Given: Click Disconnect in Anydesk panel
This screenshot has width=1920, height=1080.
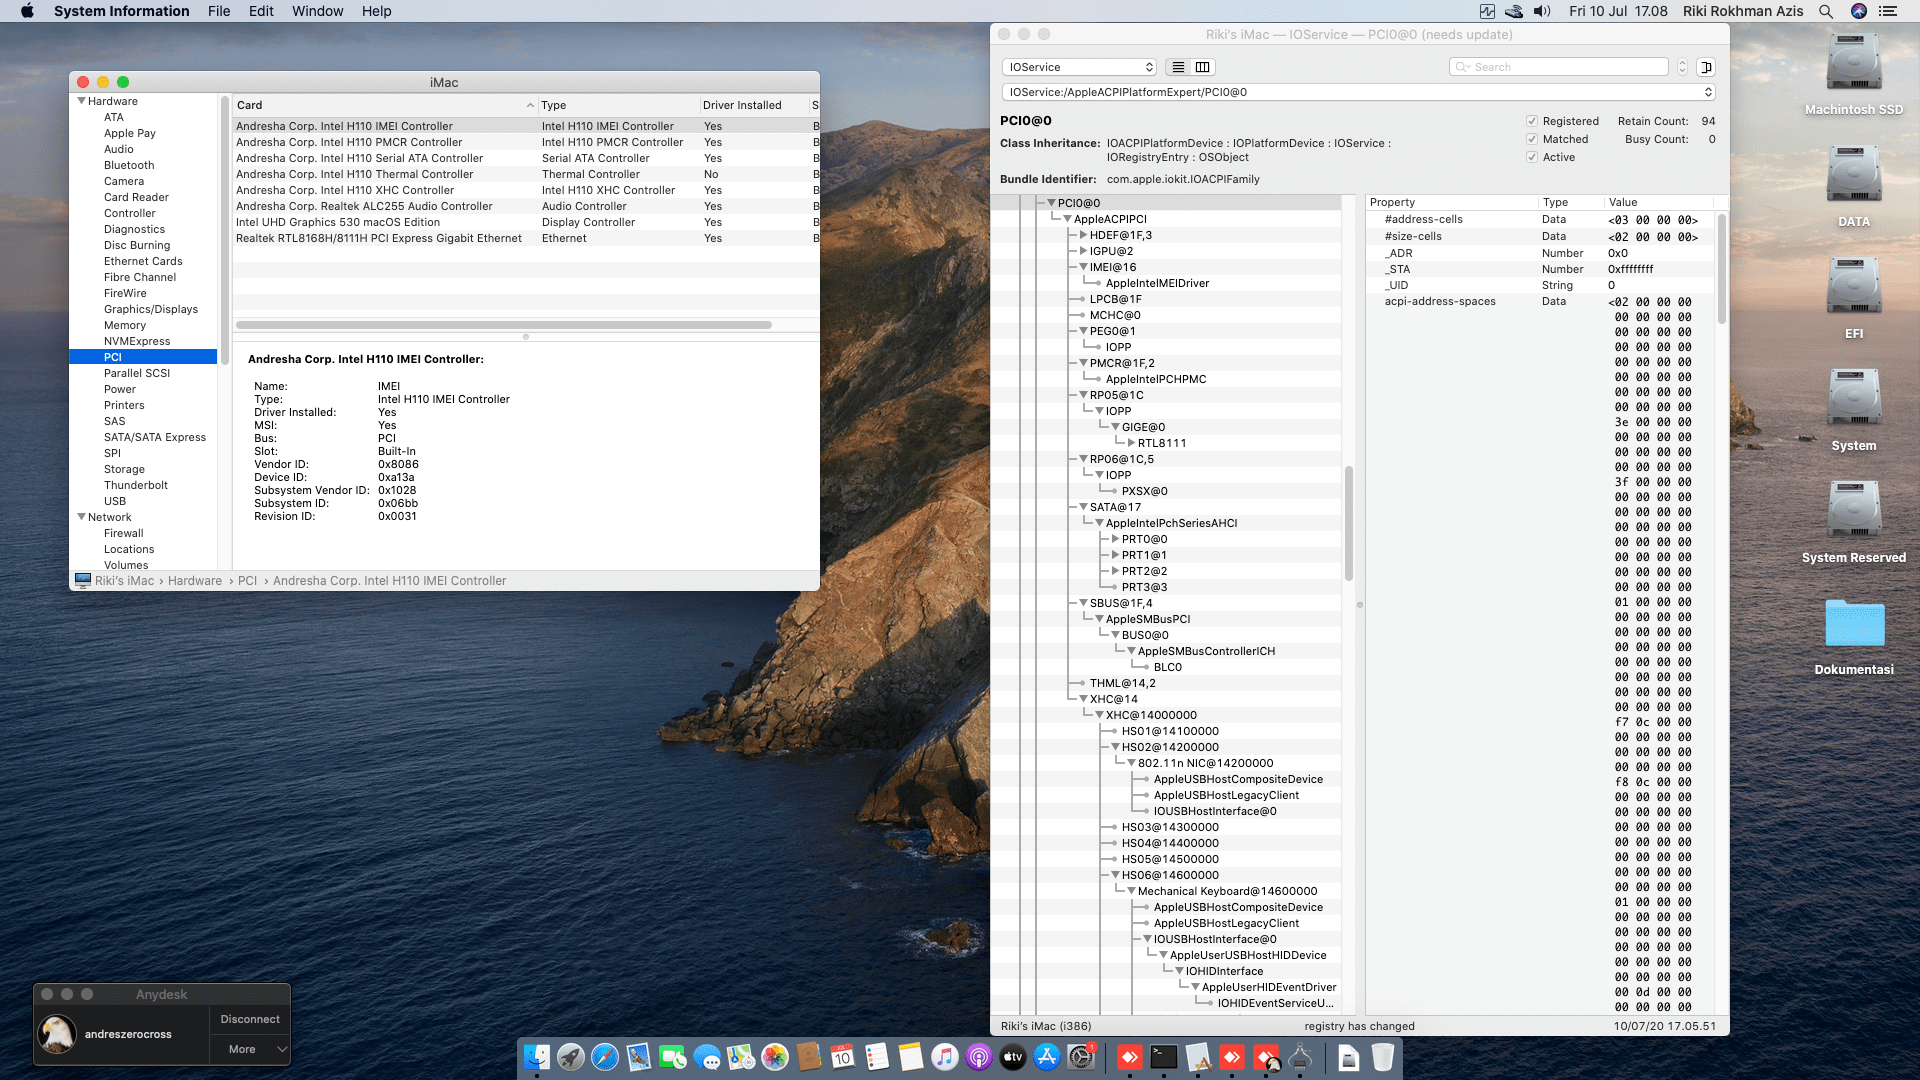Looking at the screenshot, I should [249, 1019].
